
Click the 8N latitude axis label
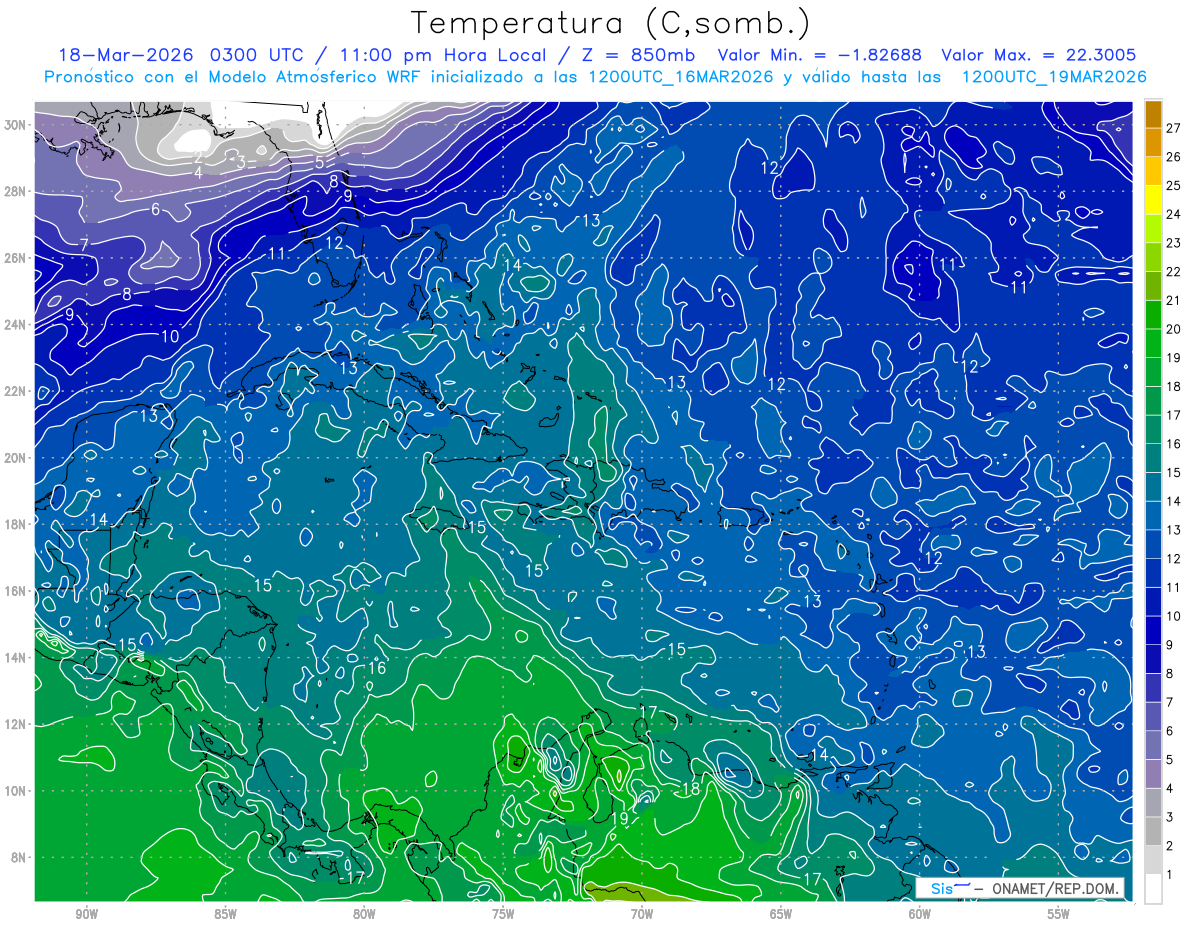point(19,857)
